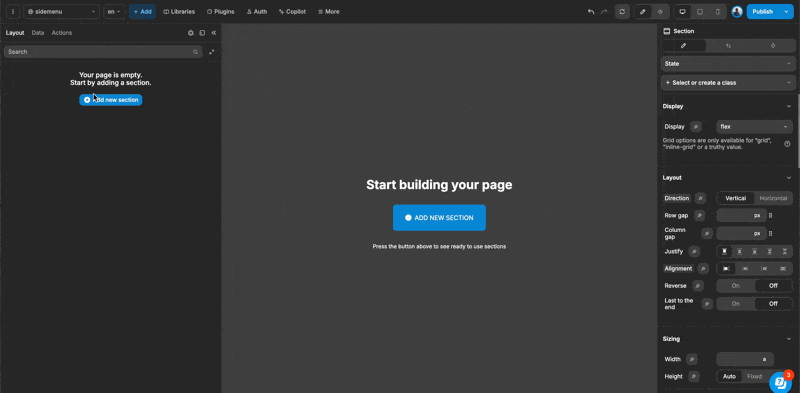Open the settings arrows tab in Section panel
This screenshot has width=800, height=393.
728,45
